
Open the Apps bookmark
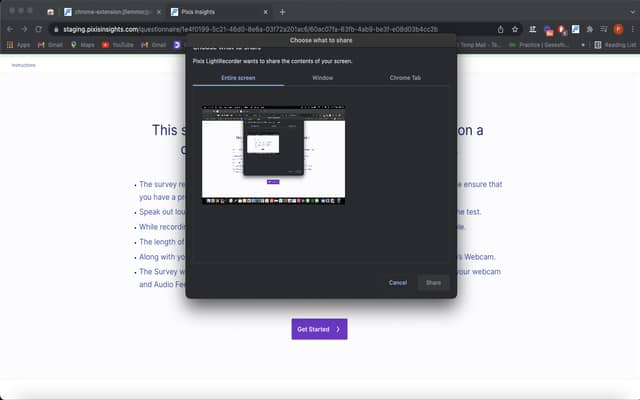pos(18,44)
